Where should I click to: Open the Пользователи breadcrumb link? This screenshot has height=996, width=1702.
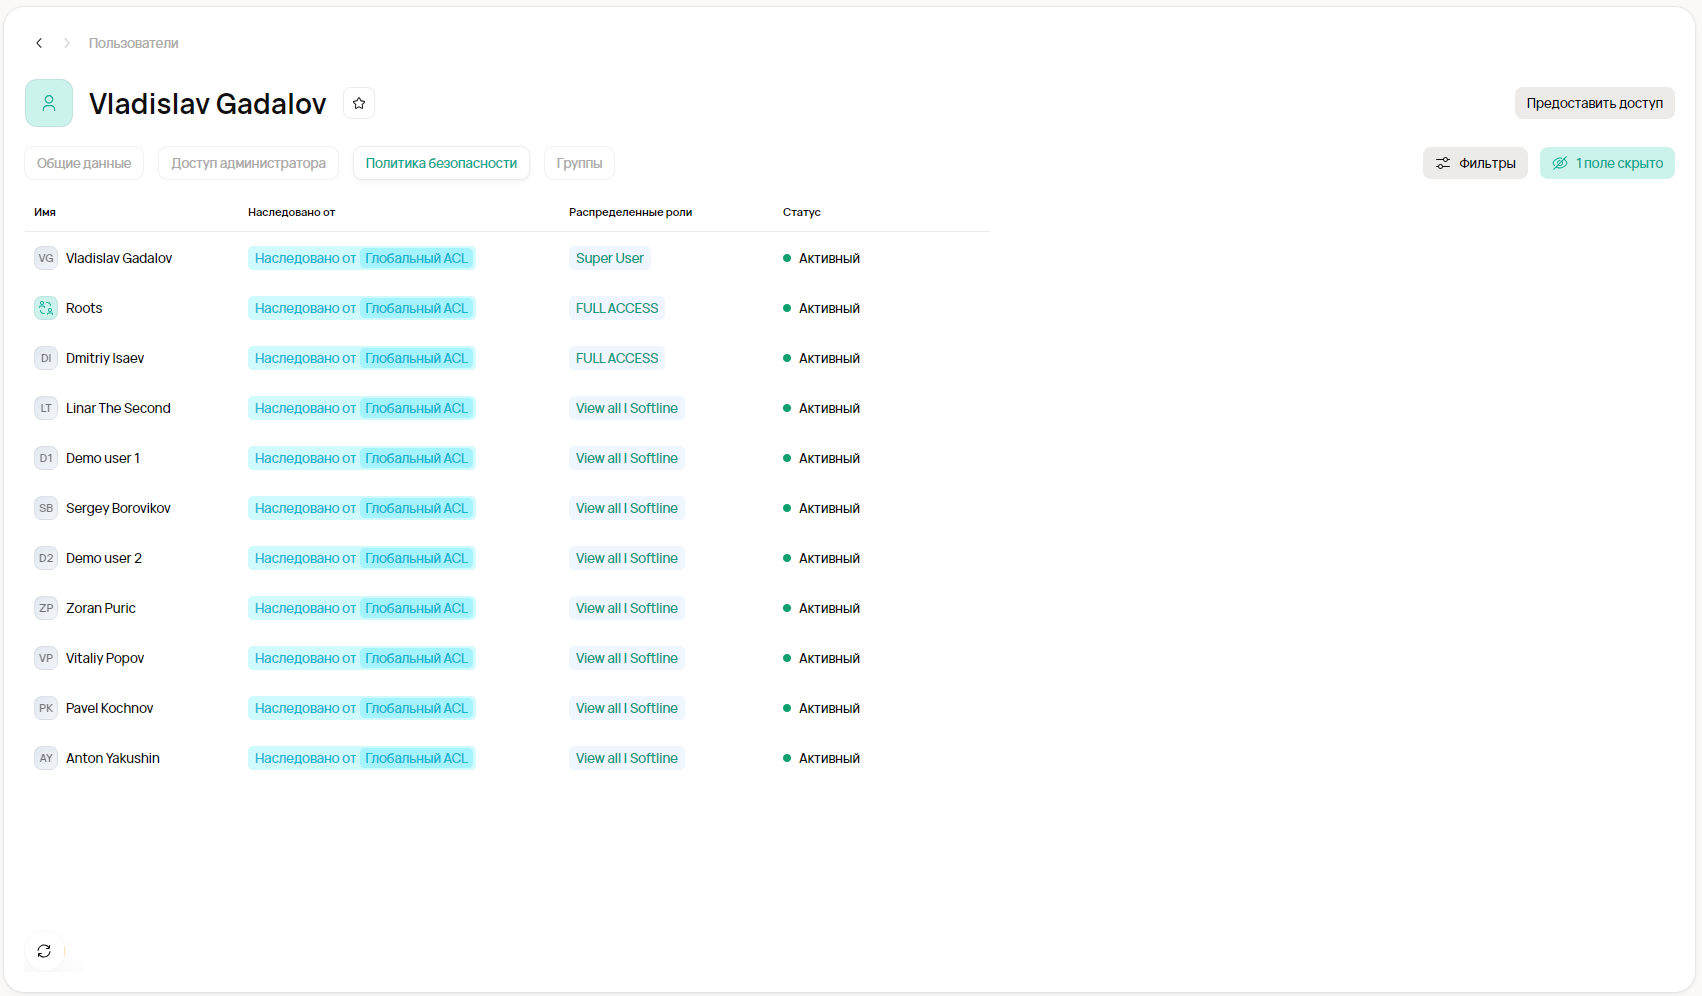click(x=133, y=43)
